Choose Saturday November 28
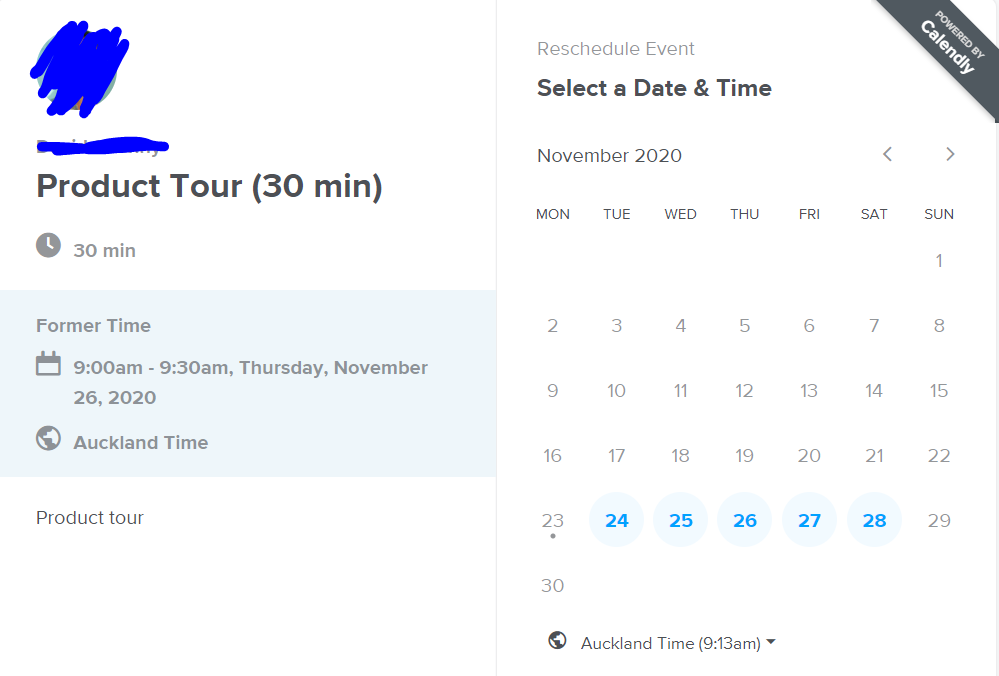The width and height of the screenshot is (999, 676). (x=874, y=520)
